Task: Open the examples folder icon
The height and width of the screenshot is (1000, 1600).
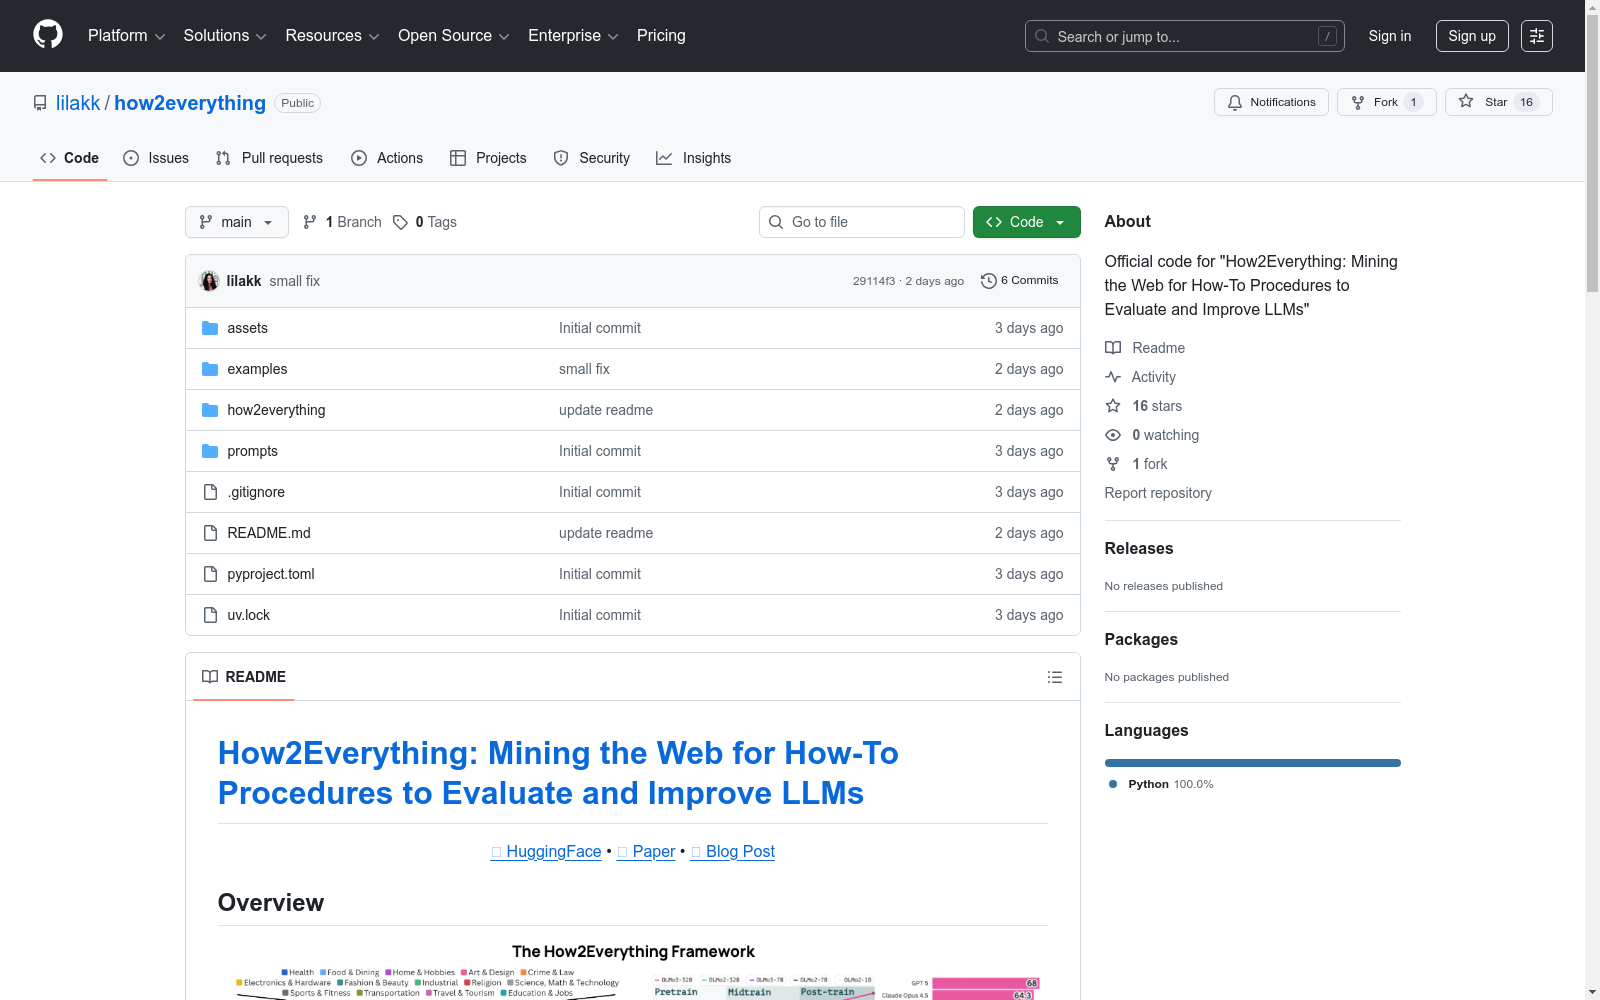Action: click(x=210, y=369)
